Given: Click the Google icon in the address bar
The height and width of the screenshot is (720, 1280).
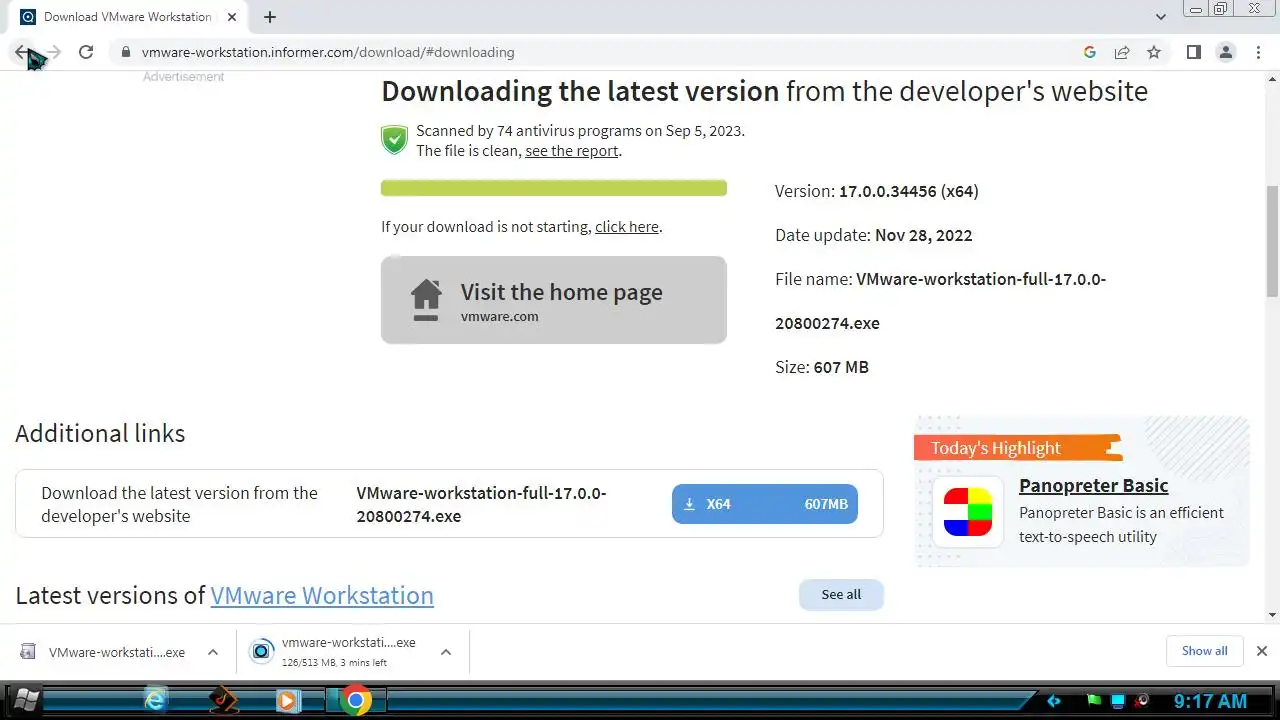Looking at the screenshot, I should click(x=1090, y=52).
